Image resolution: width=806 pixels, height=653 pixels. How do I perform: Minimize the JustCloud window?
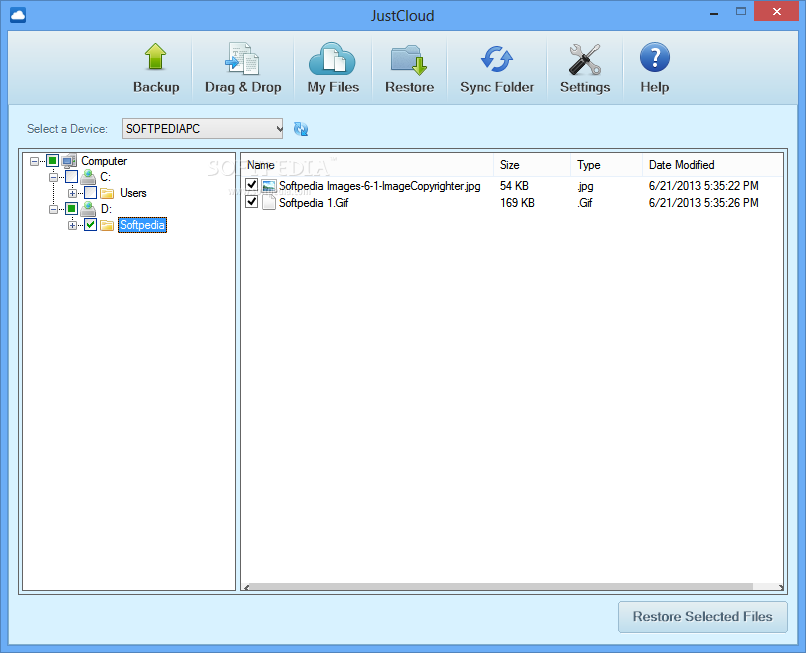coord(713,12)
